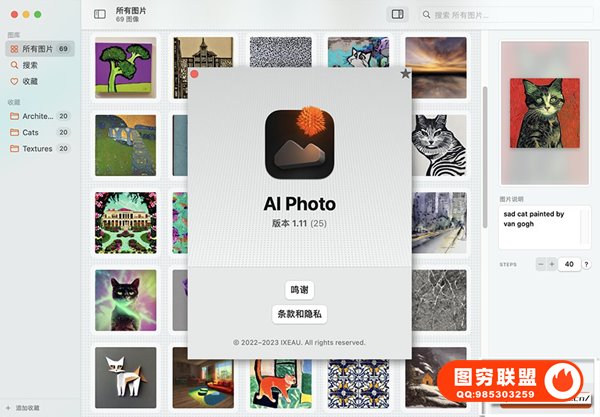Click the star icon on about dialog
600x417 pixels.
point(404,73)
